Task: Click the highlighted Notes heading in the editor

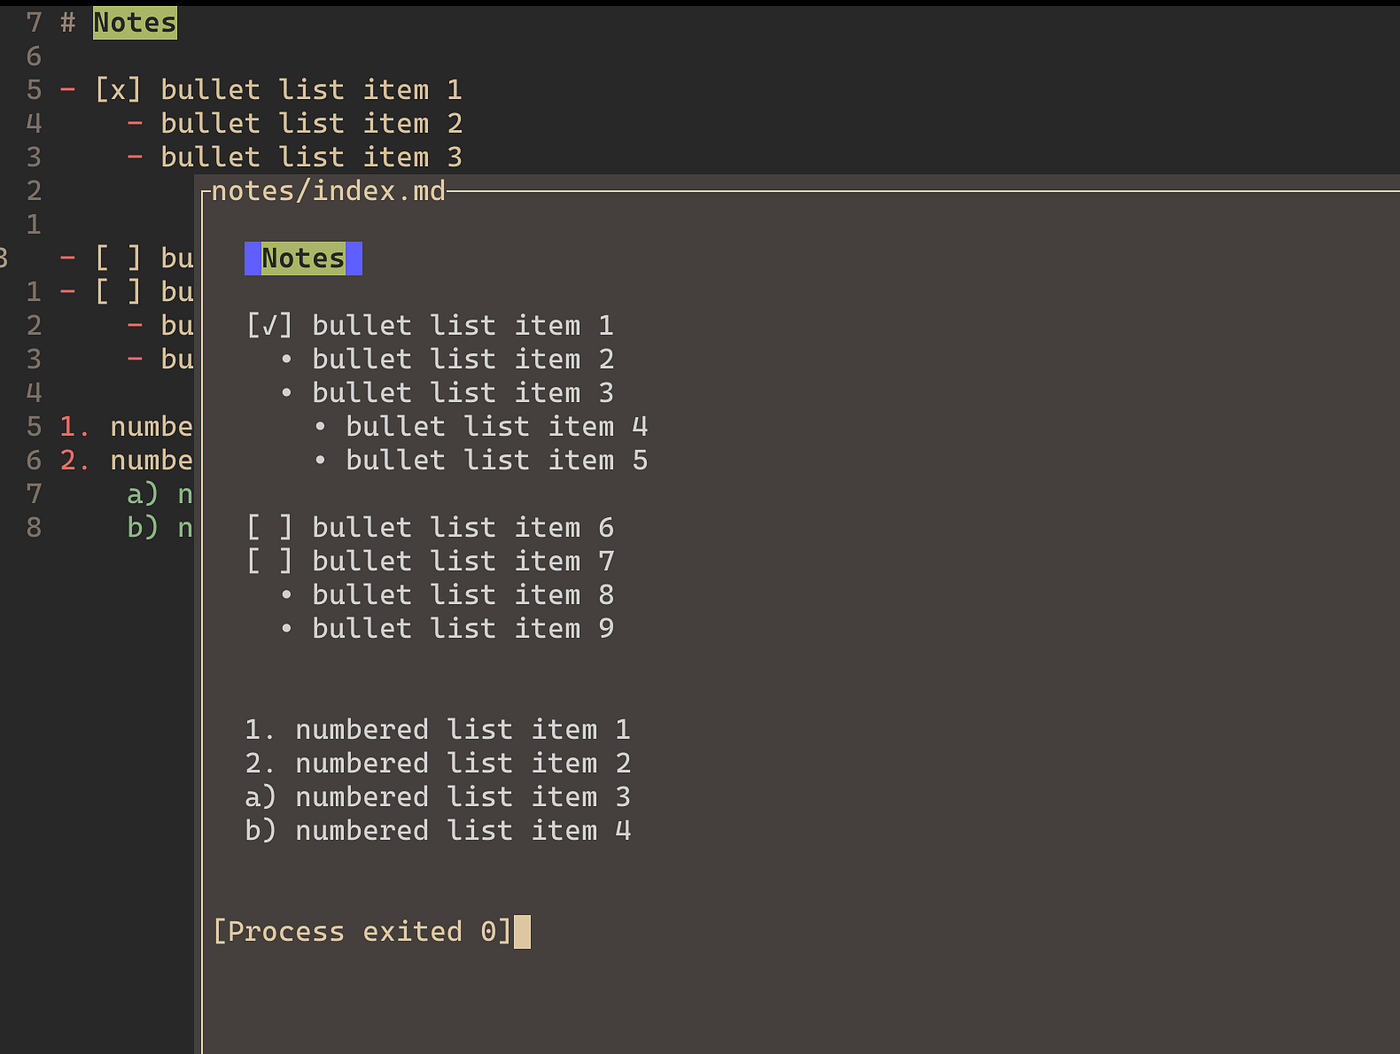Action: (135, 23)
